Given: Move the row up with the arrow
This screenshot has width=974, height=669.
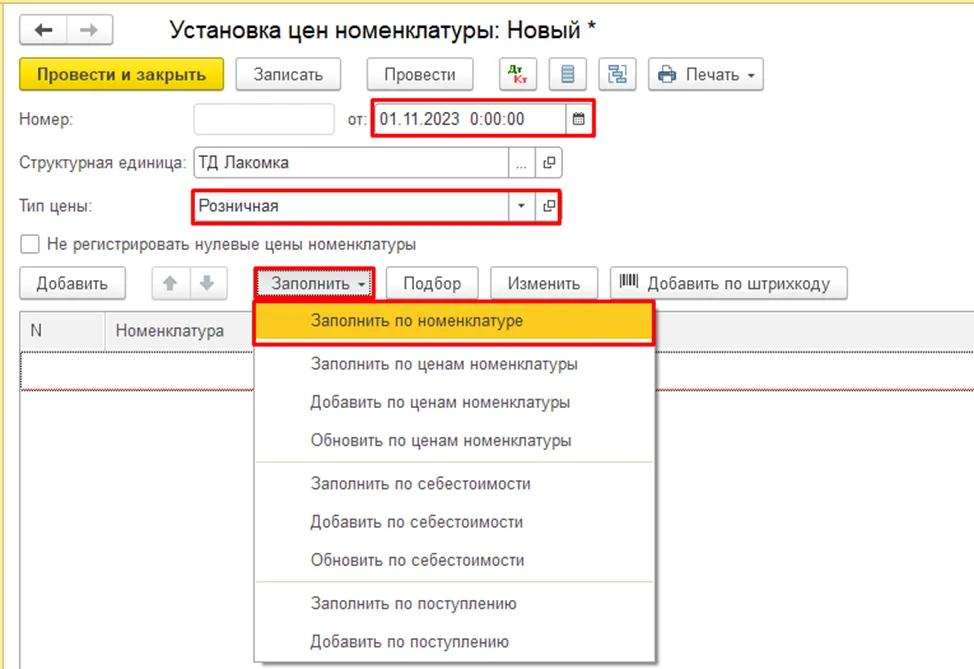Looking at the screenshot, I should click(x=170, y=283).
